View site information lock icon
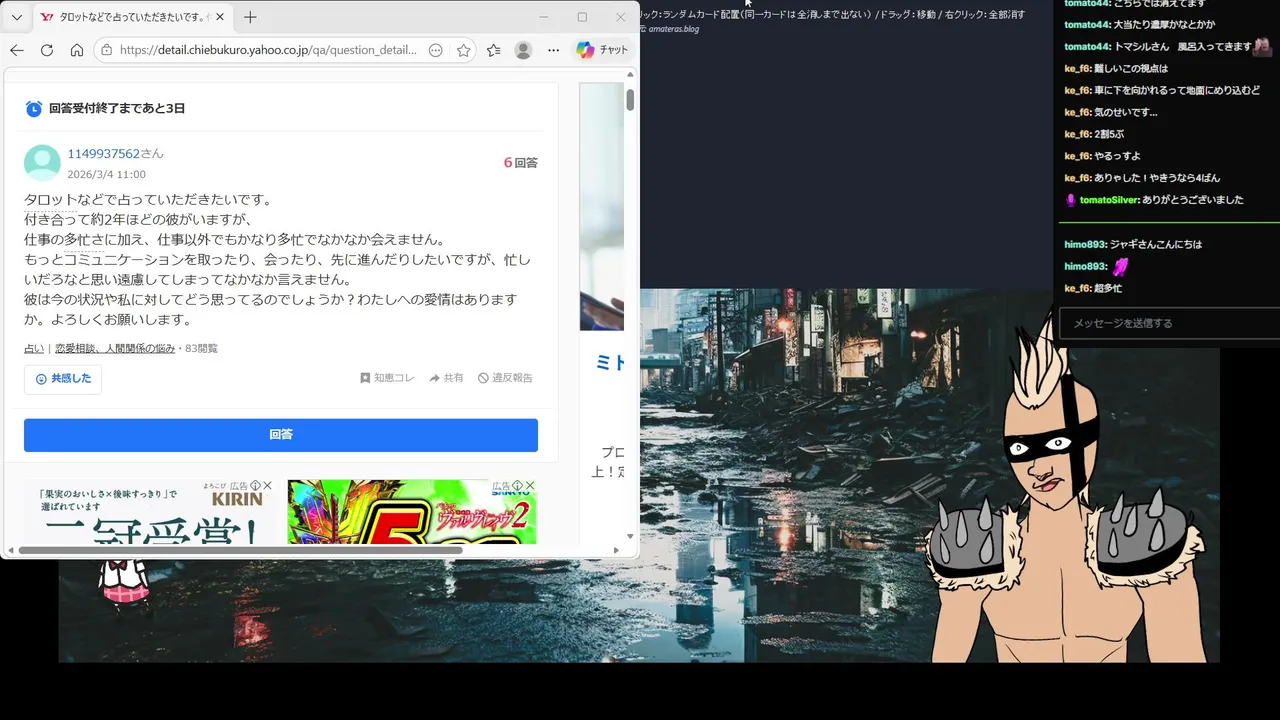 pyautogui.click(x=107, y=50)
